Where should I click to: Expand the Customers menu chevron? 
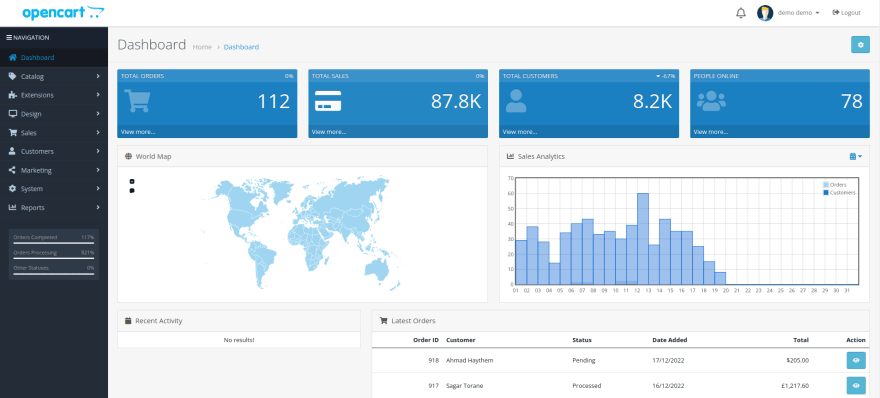click(x=98, y=151)
